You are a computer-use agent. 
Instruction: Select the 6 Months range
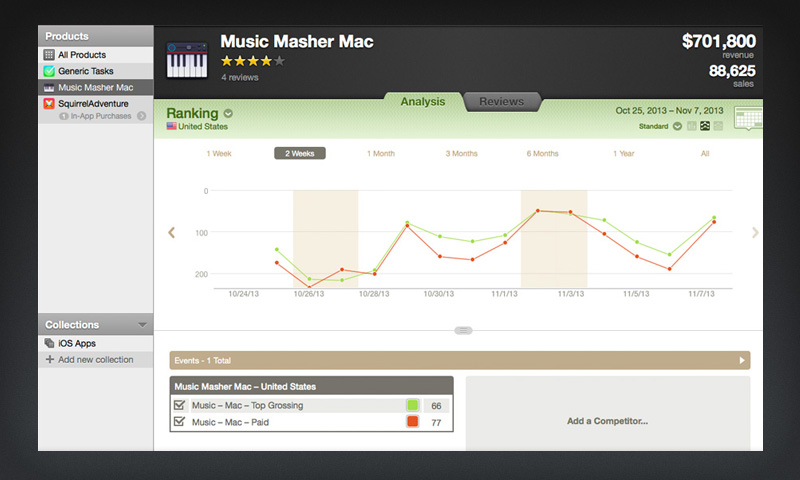pos(542,154)
